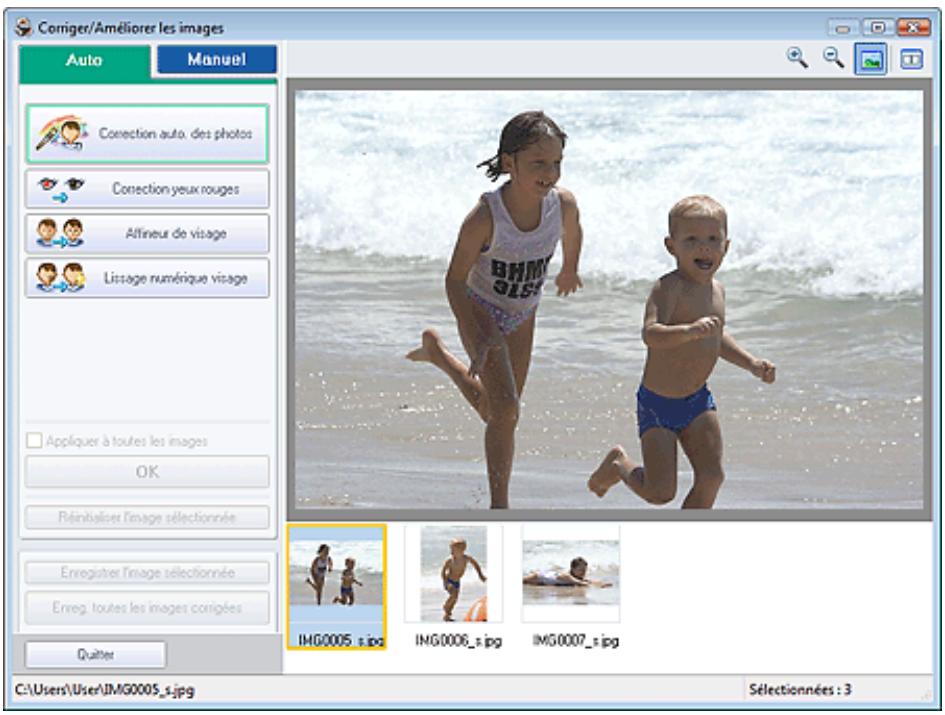Select Correction auto. des photos
This screenshot has width=945, height=715.
point(147,133)
